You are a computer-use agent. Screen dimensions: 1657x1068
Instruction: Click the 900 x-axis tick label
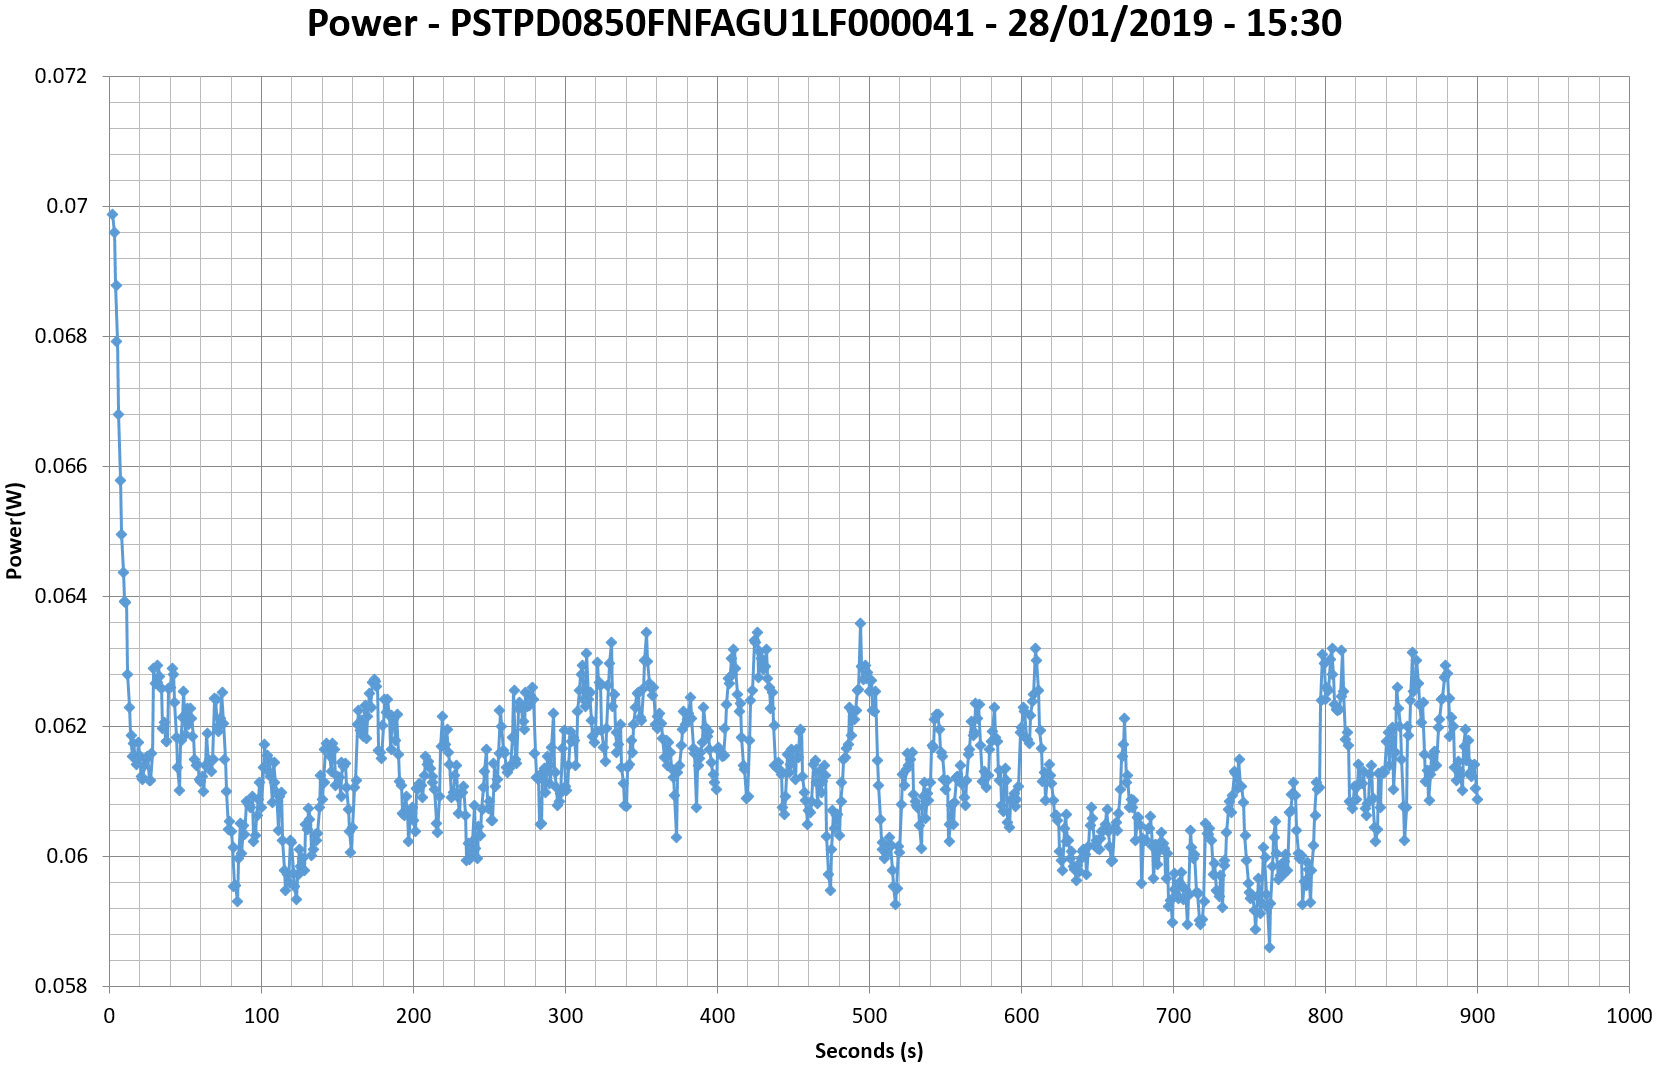[x=1477, y=1016]
